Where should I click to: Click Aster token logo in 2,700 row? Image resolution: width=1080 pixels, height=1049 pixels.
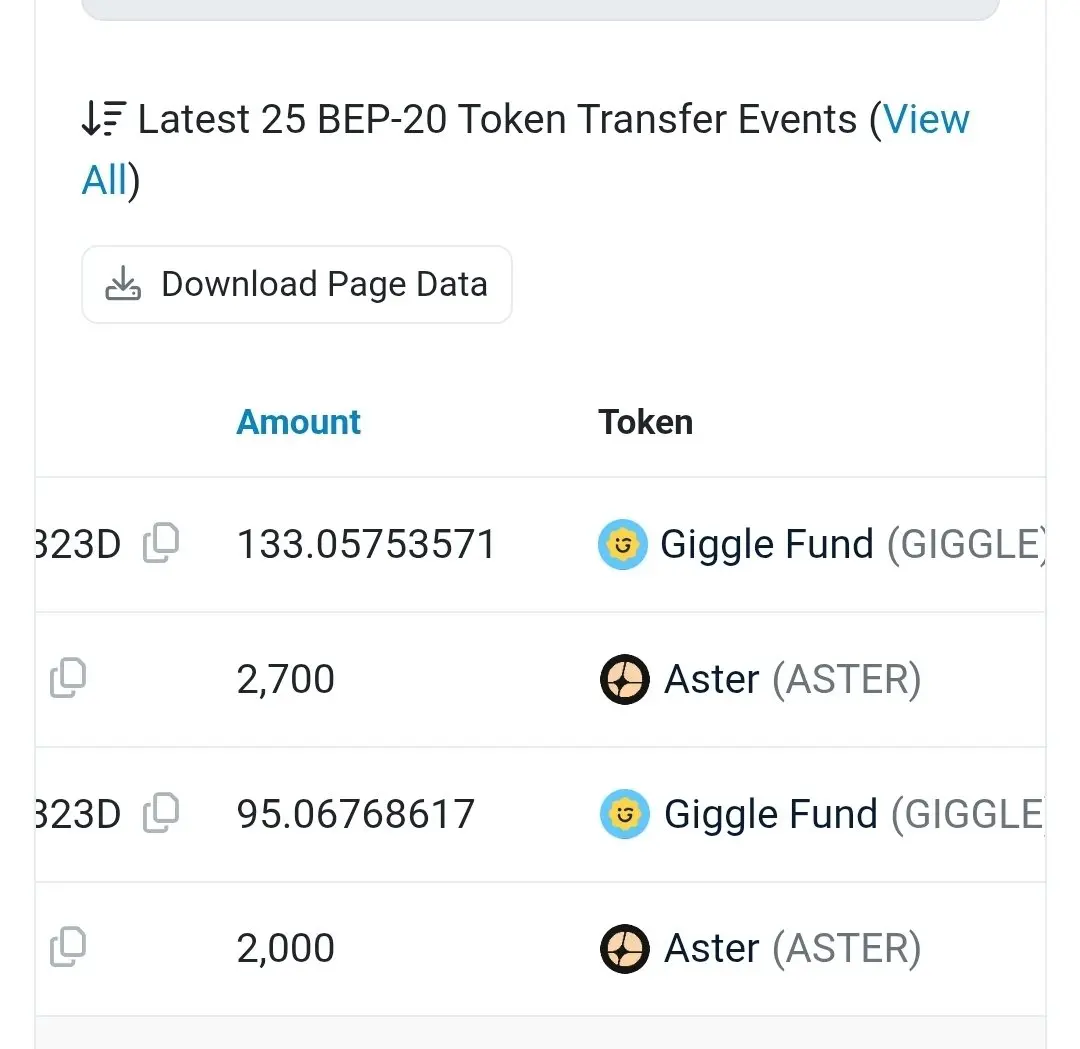click(625, 679)
